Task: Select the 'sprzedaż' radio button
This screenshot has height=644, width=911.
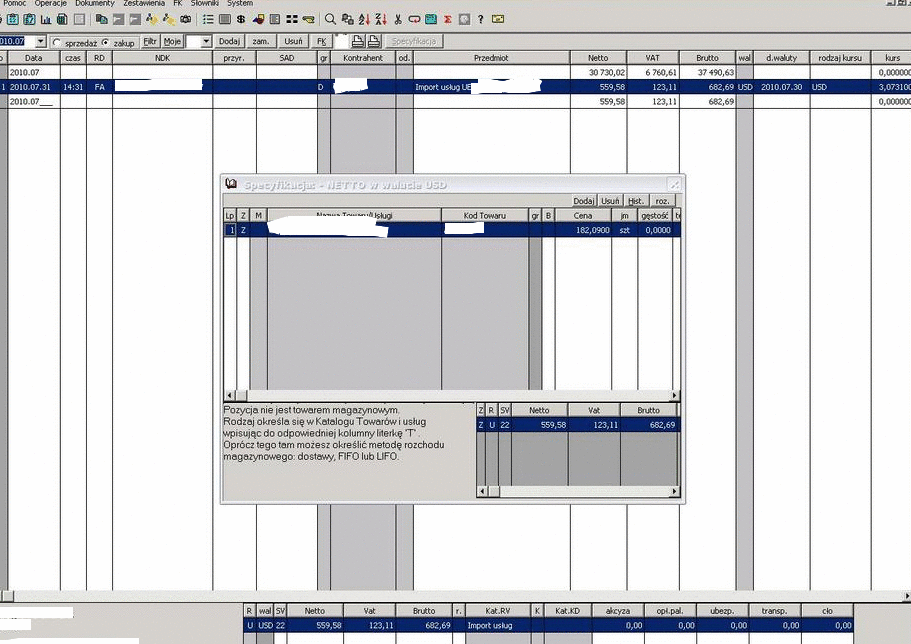Action: pyautogui.click(x=57, y=42)
